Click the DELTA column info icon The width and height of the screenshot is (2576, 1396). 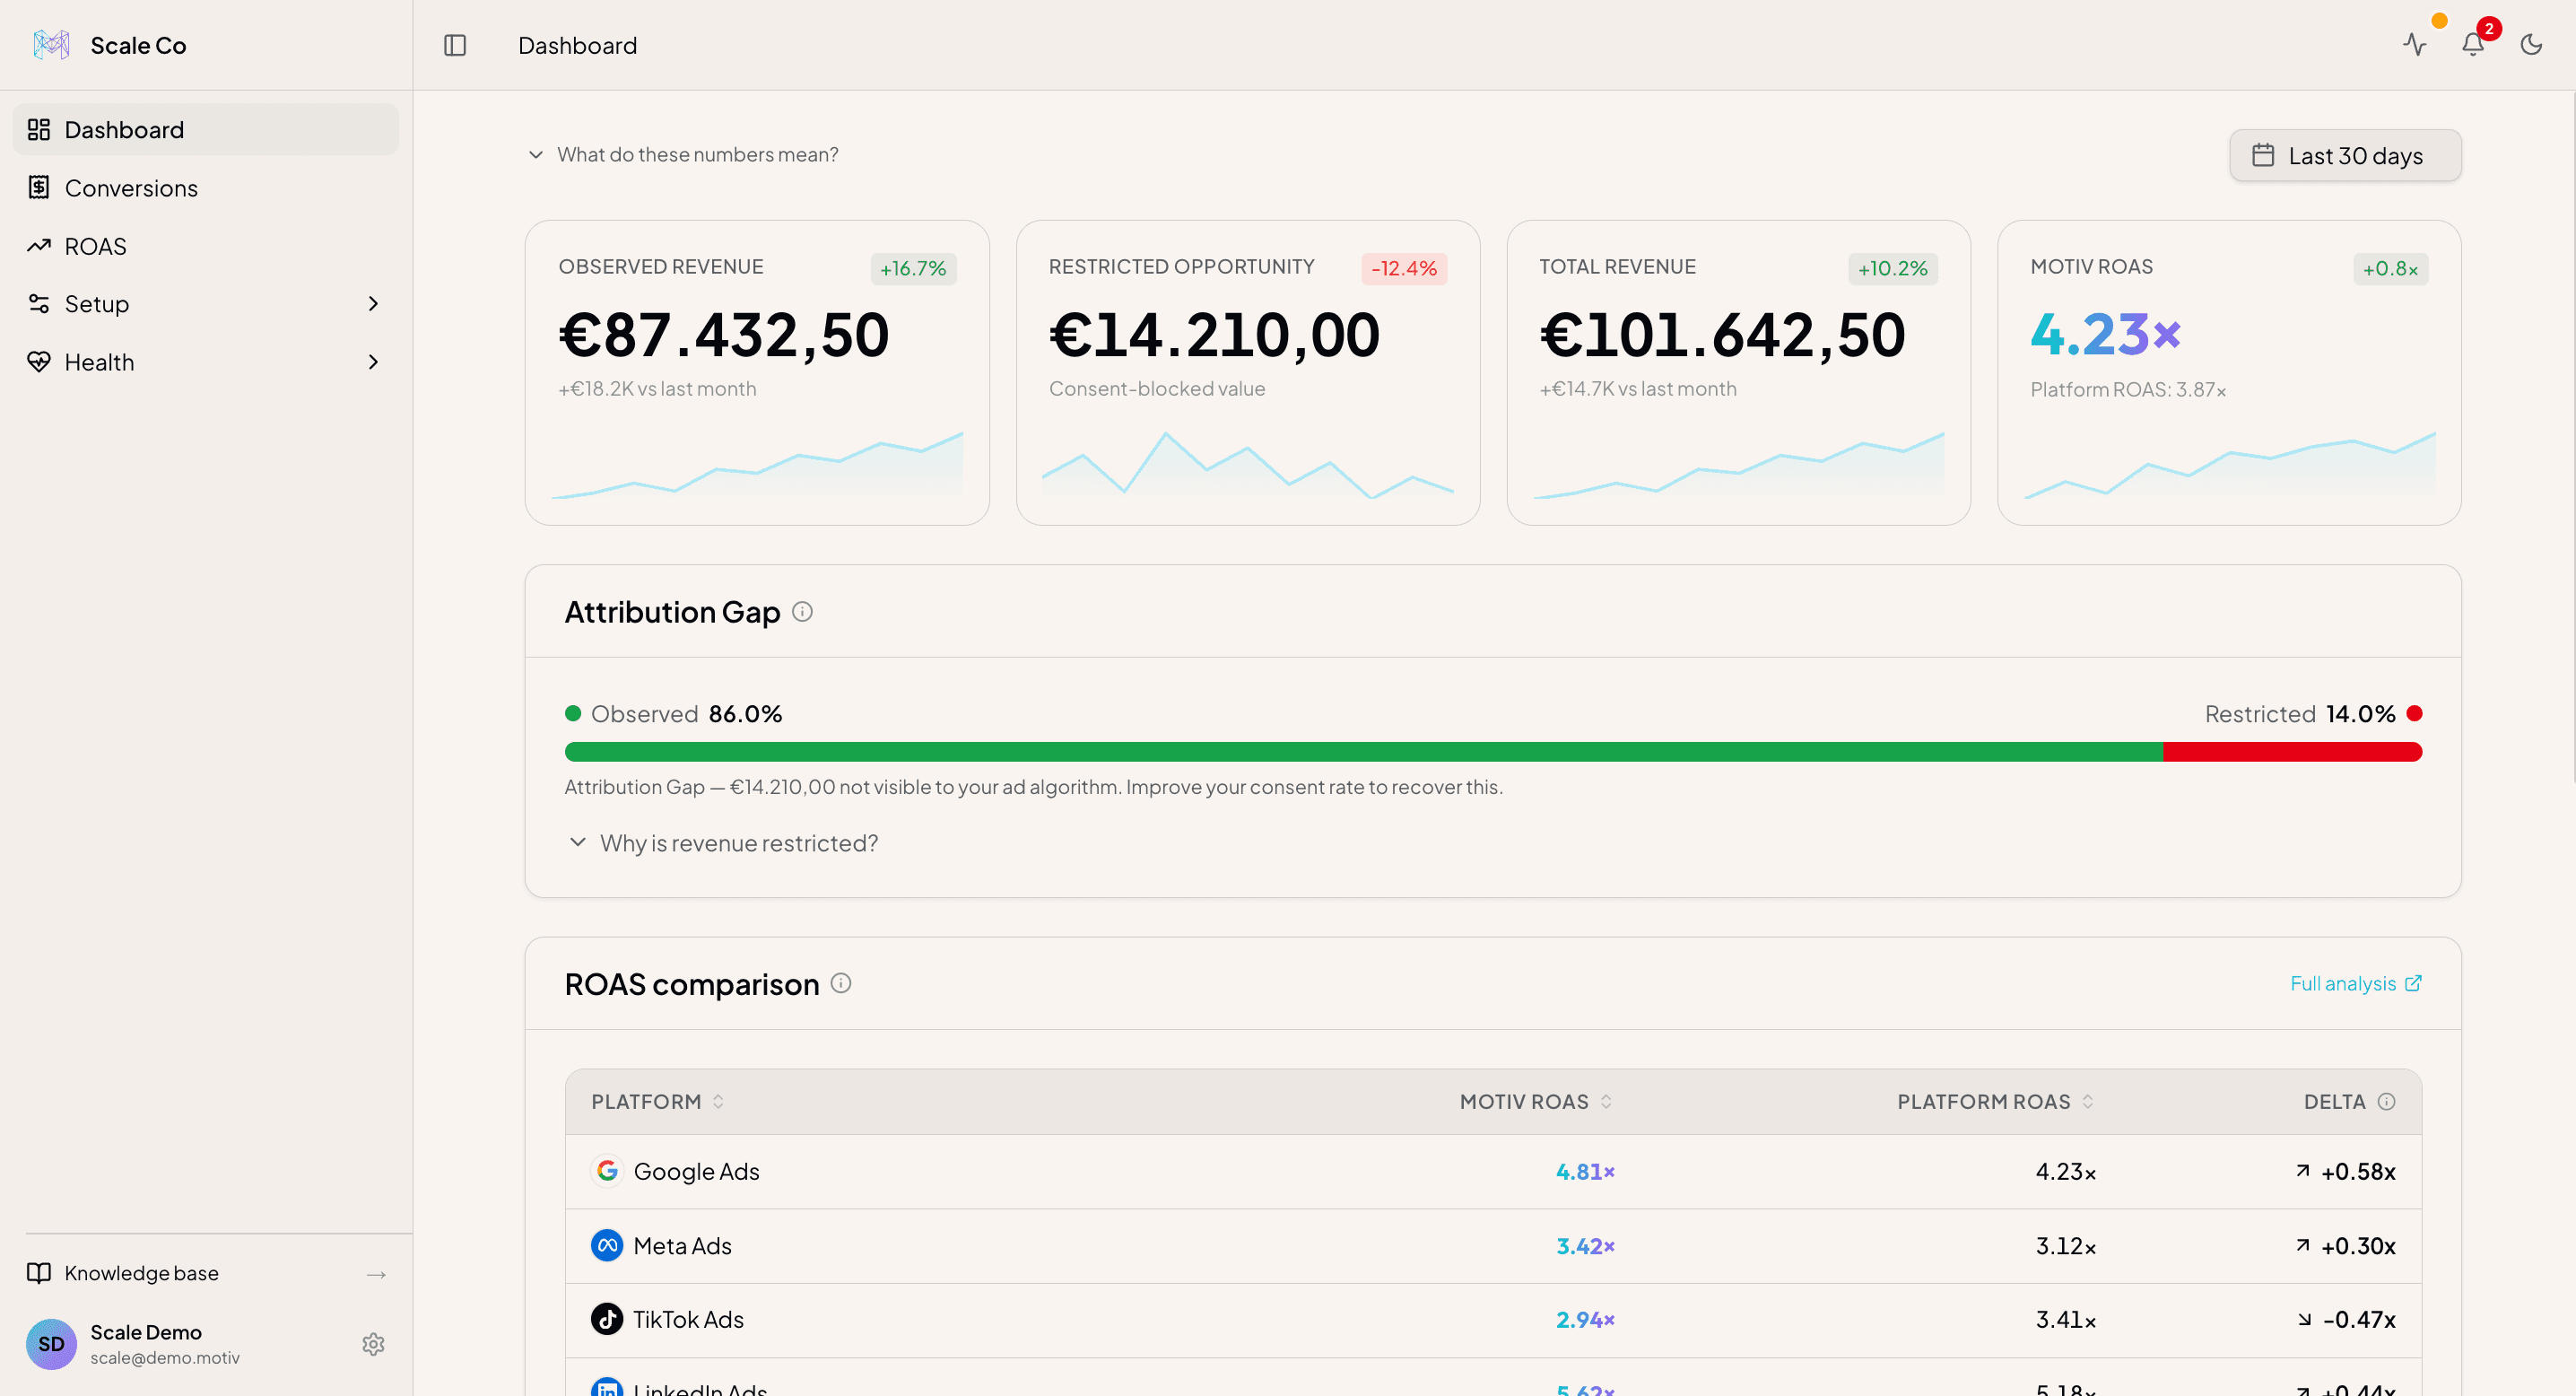pos(2386,1101)
